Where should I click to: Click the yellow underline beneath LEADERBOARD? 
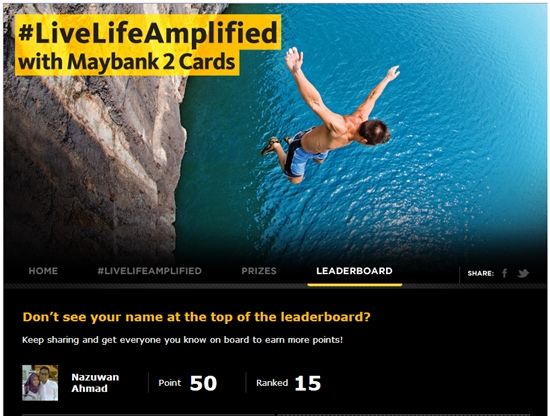pos(355,285)
